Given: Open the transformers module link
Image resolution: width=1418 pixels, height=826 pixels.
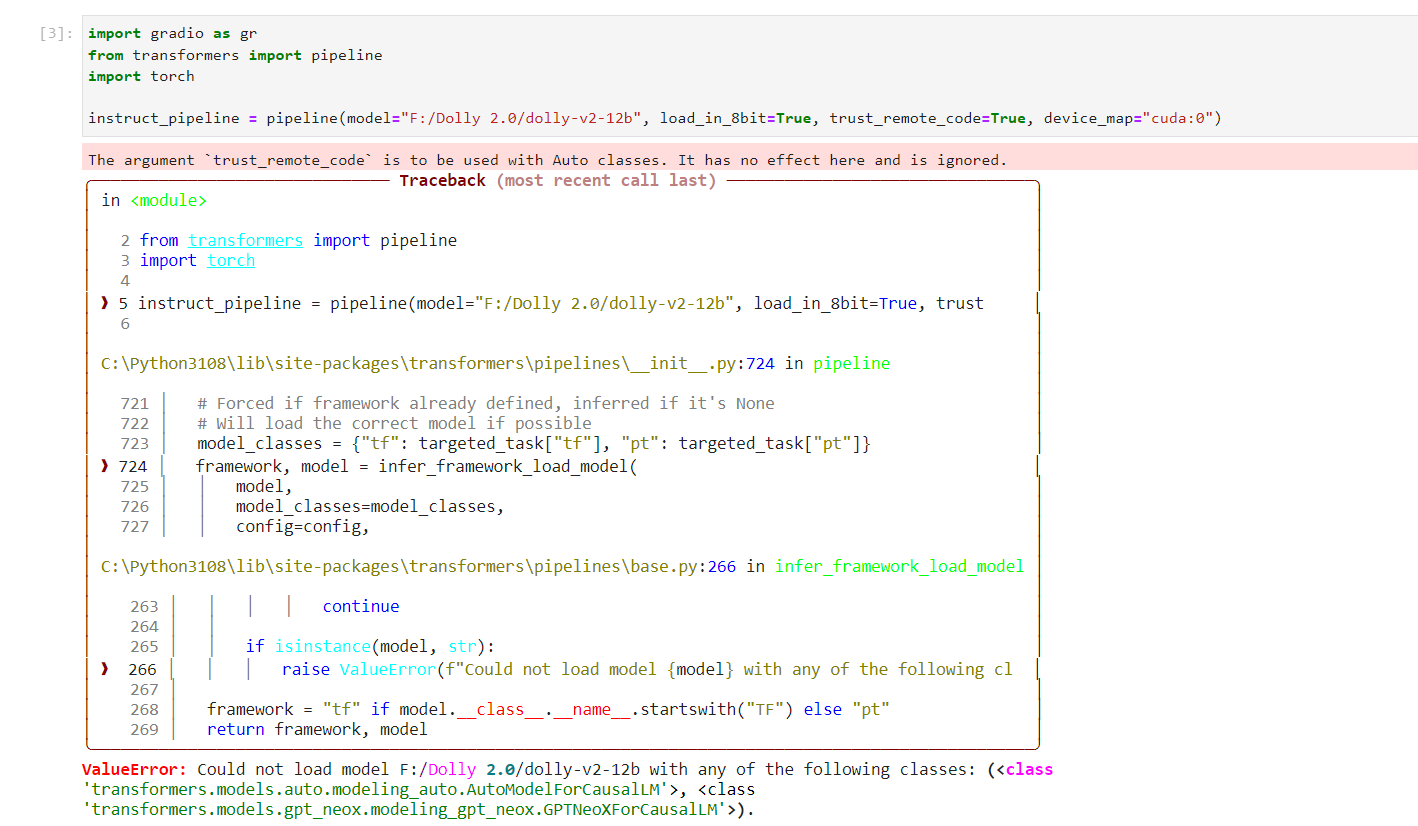Looking at the screenshot, I should [245, 240].
